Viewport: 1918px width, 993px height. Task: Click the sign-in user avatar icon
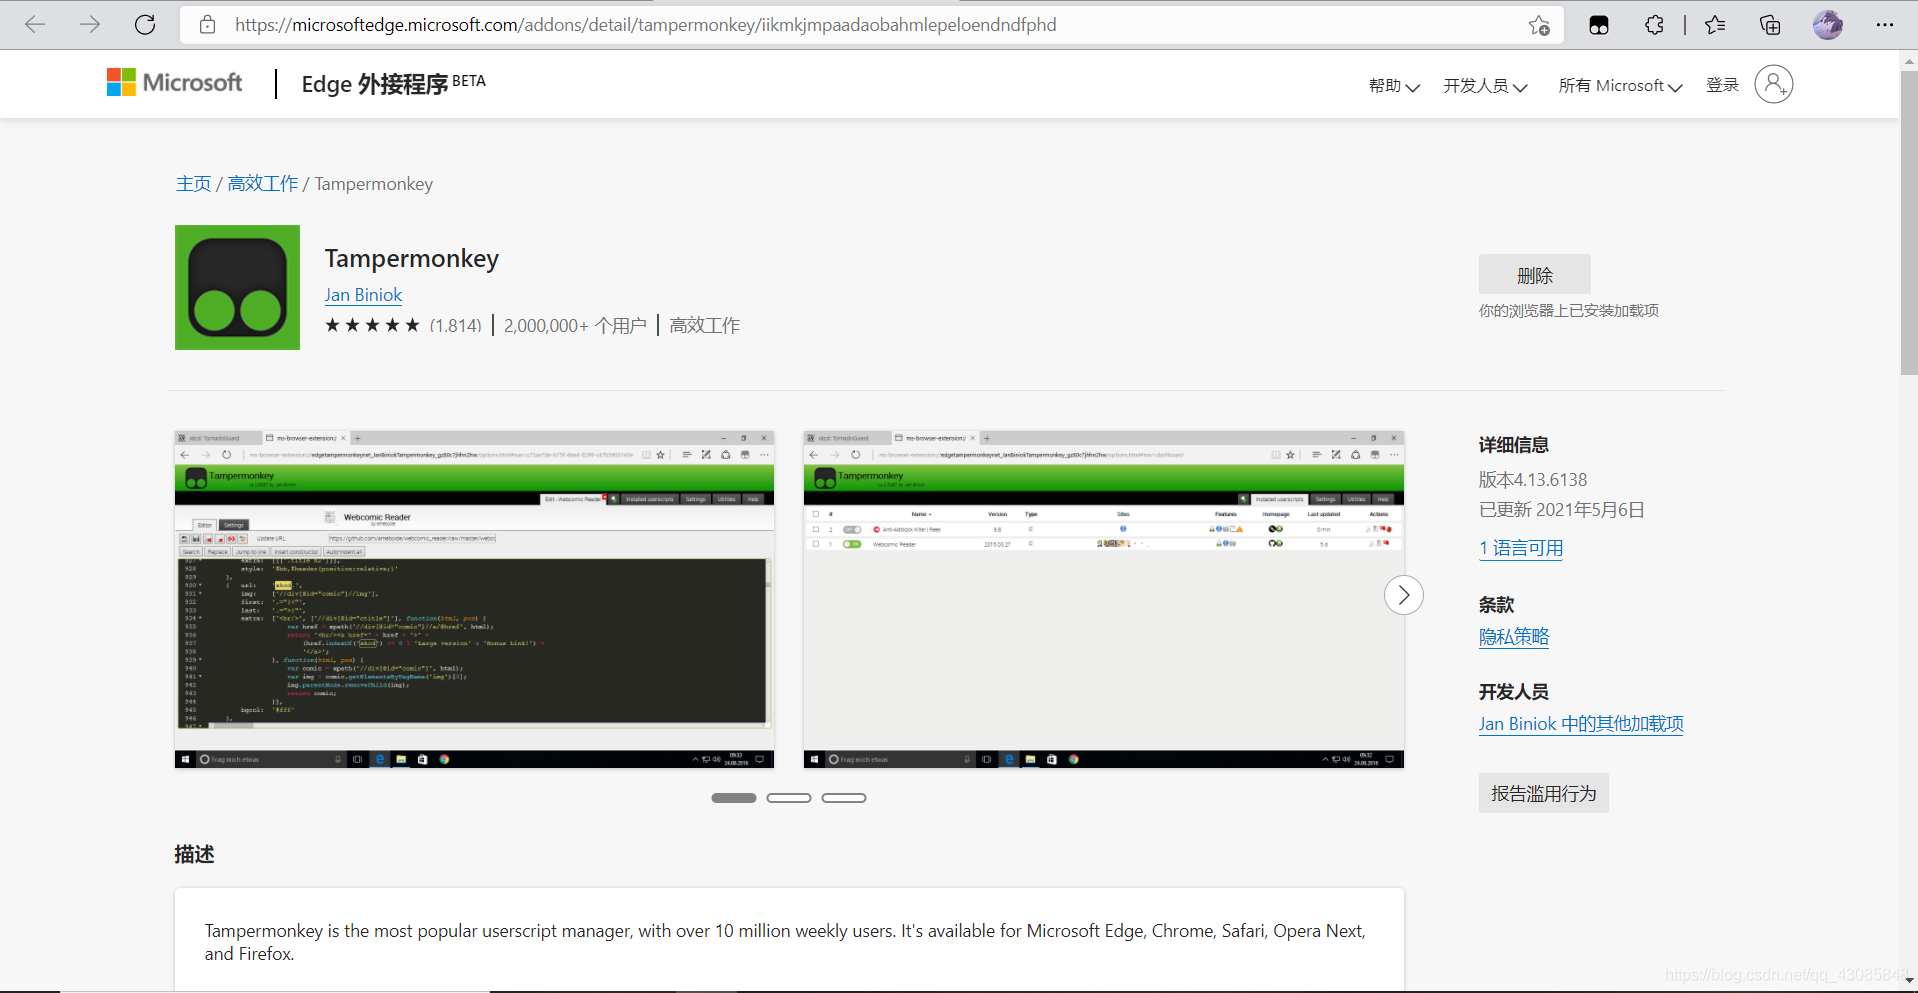click(x=1774, y=84)
